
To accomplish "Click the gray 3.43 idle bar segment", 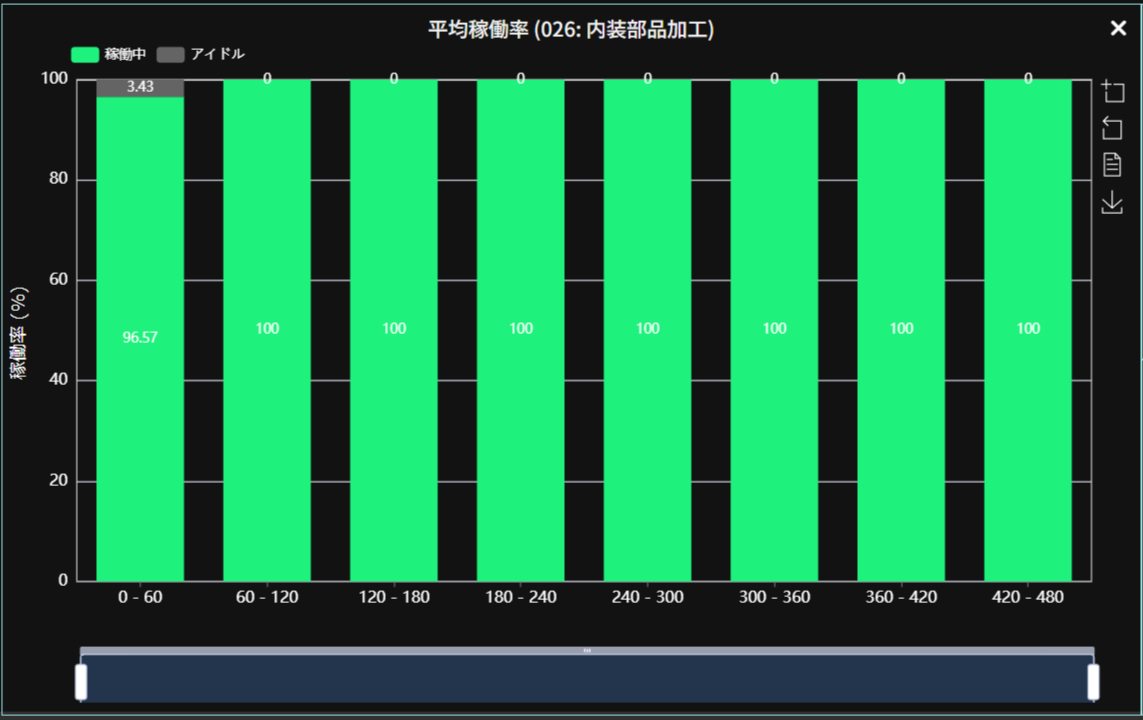I will tap(140, 88).
